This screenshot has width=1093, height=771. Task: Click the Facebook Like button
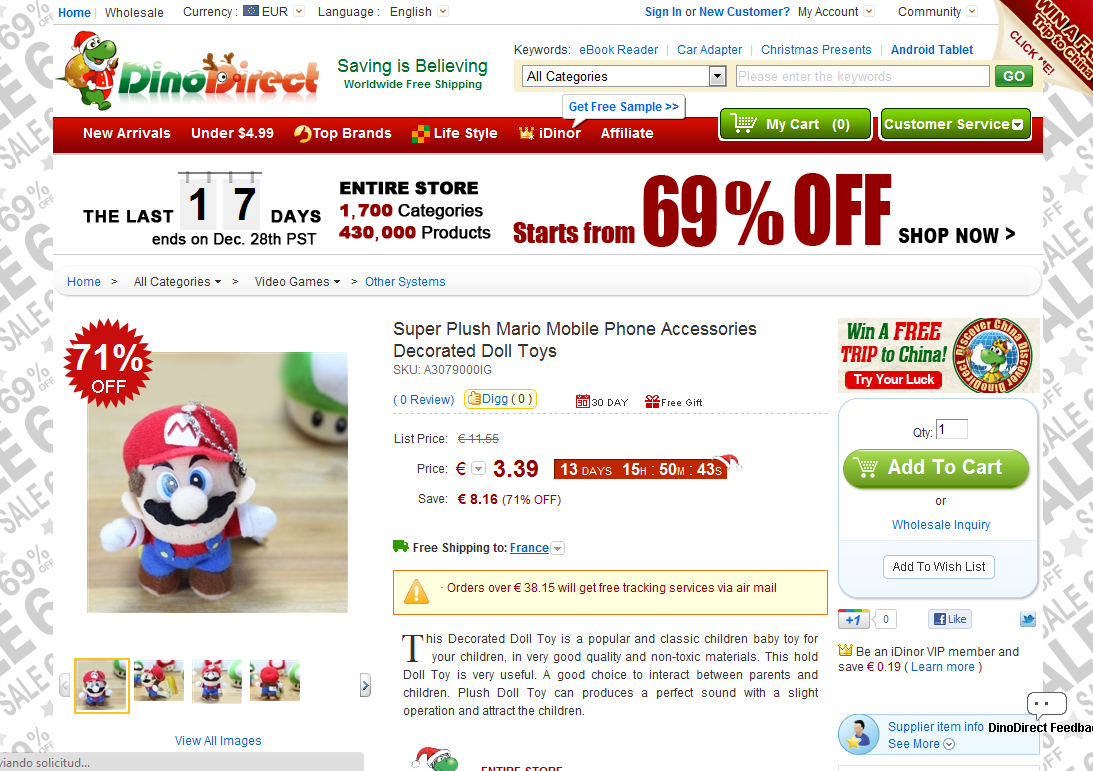coord(949,619)
